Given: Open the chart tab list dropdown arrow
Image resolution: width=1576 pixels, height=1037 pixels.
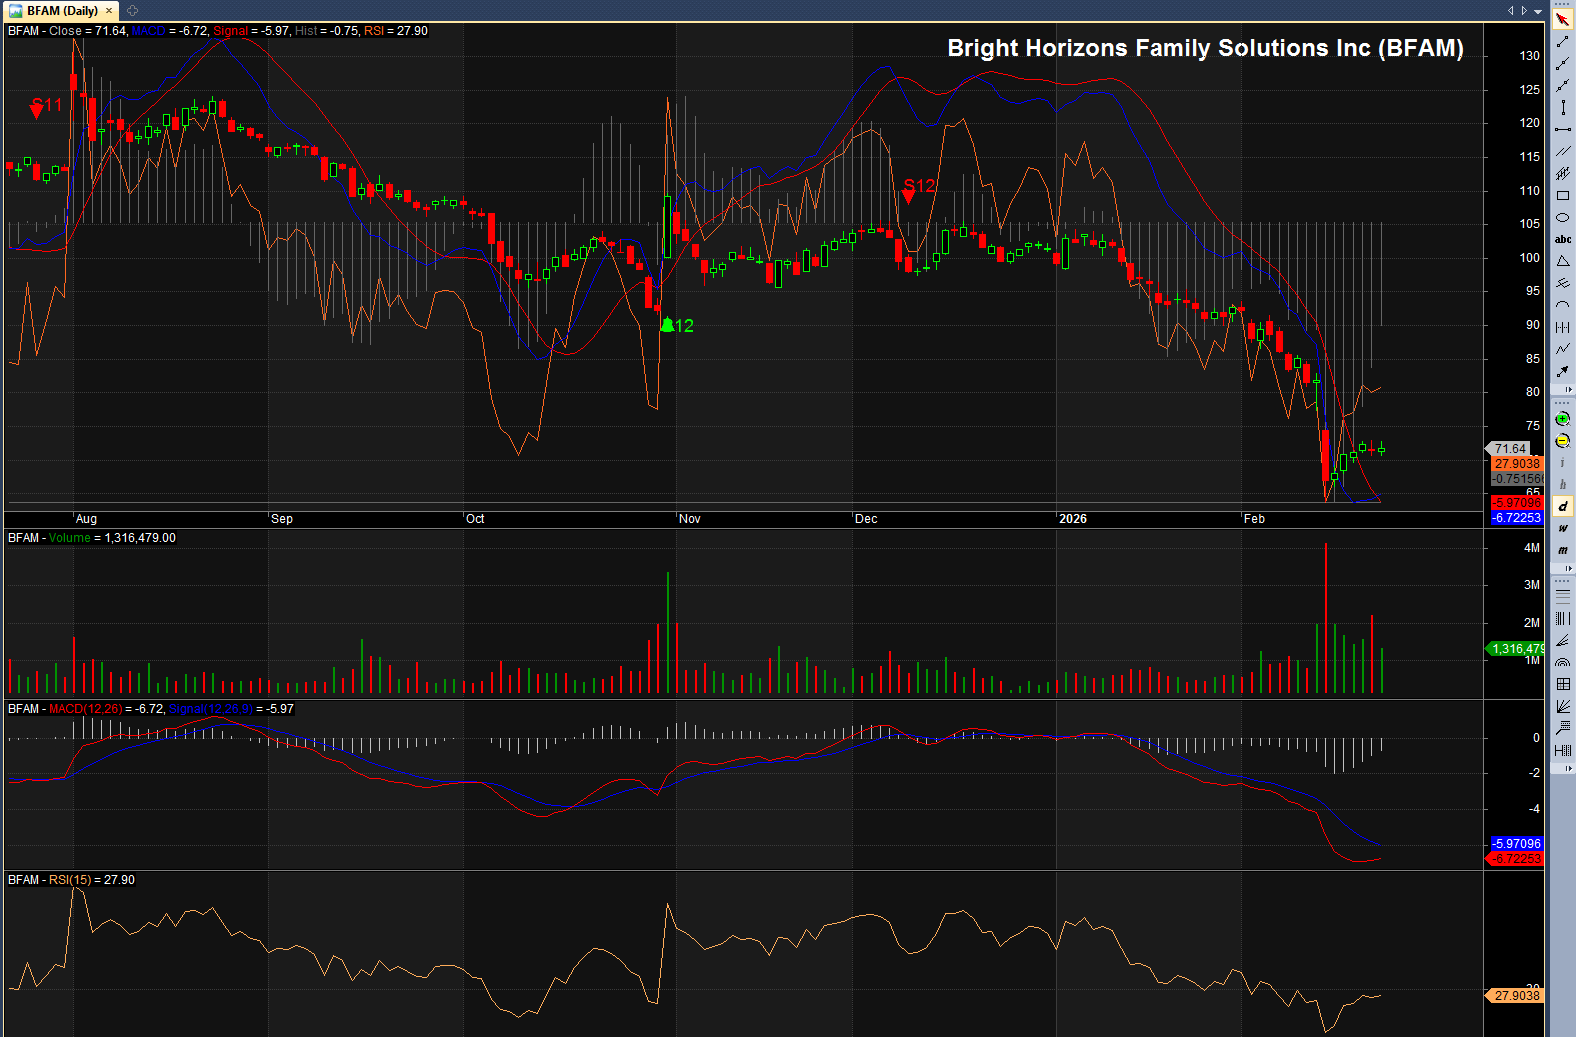Looking at the screenshot, I should (1538, 11).
